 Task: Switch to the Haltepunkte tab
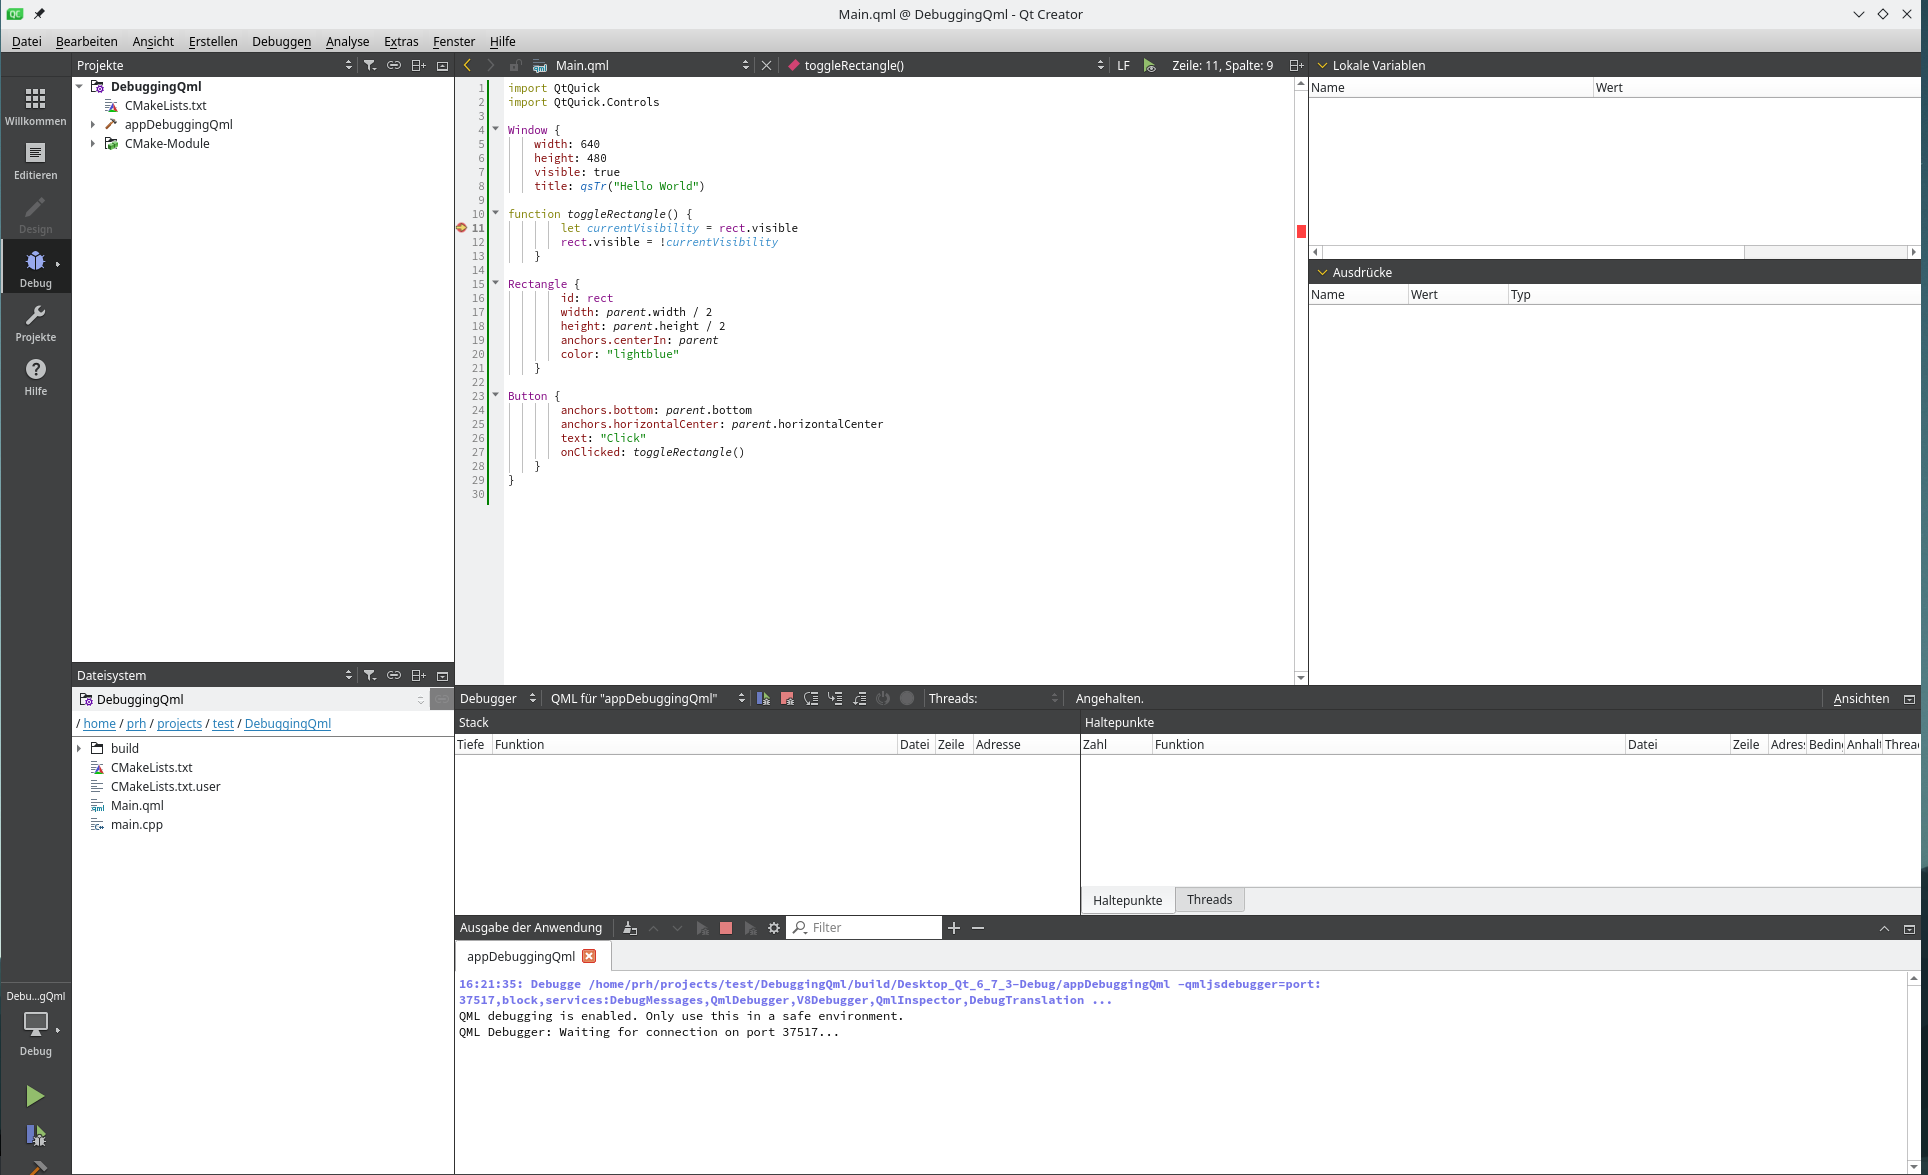click(1127, 900)
